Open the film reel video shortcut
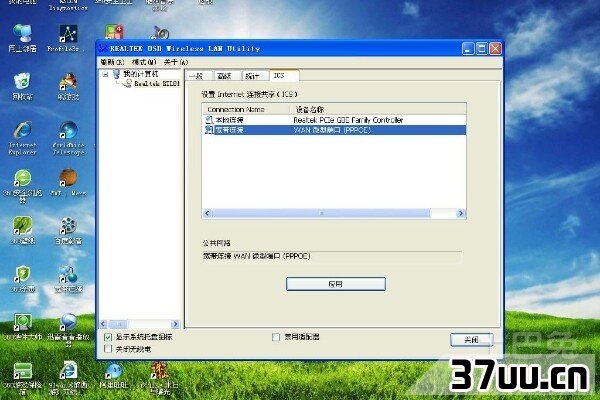 (68, 226)
